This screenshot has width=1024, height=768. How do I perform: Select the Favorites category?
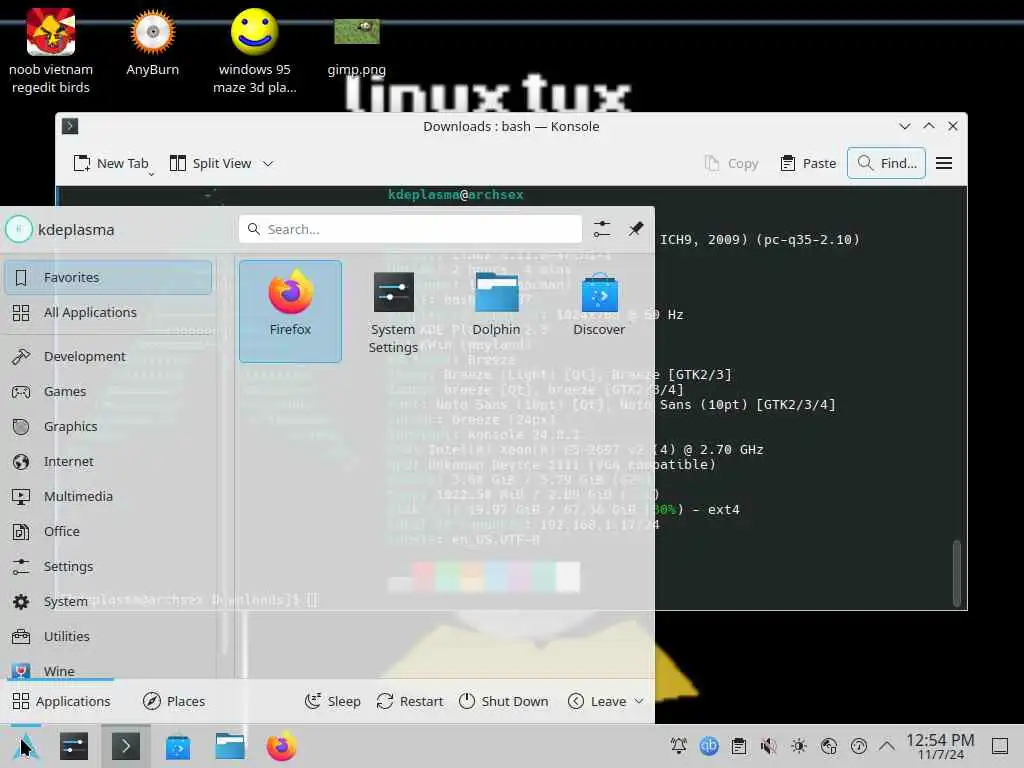108,278
